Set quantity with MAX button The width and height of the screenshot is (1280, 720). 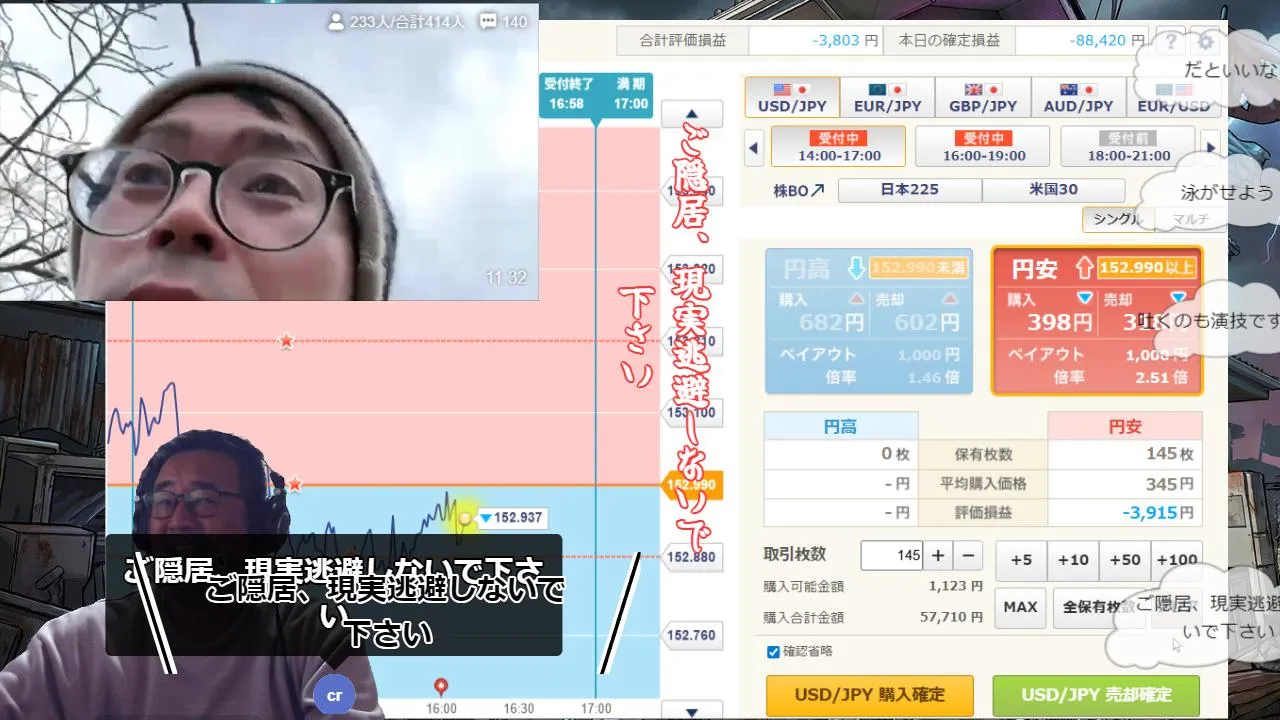click(x=1020, y=607)
